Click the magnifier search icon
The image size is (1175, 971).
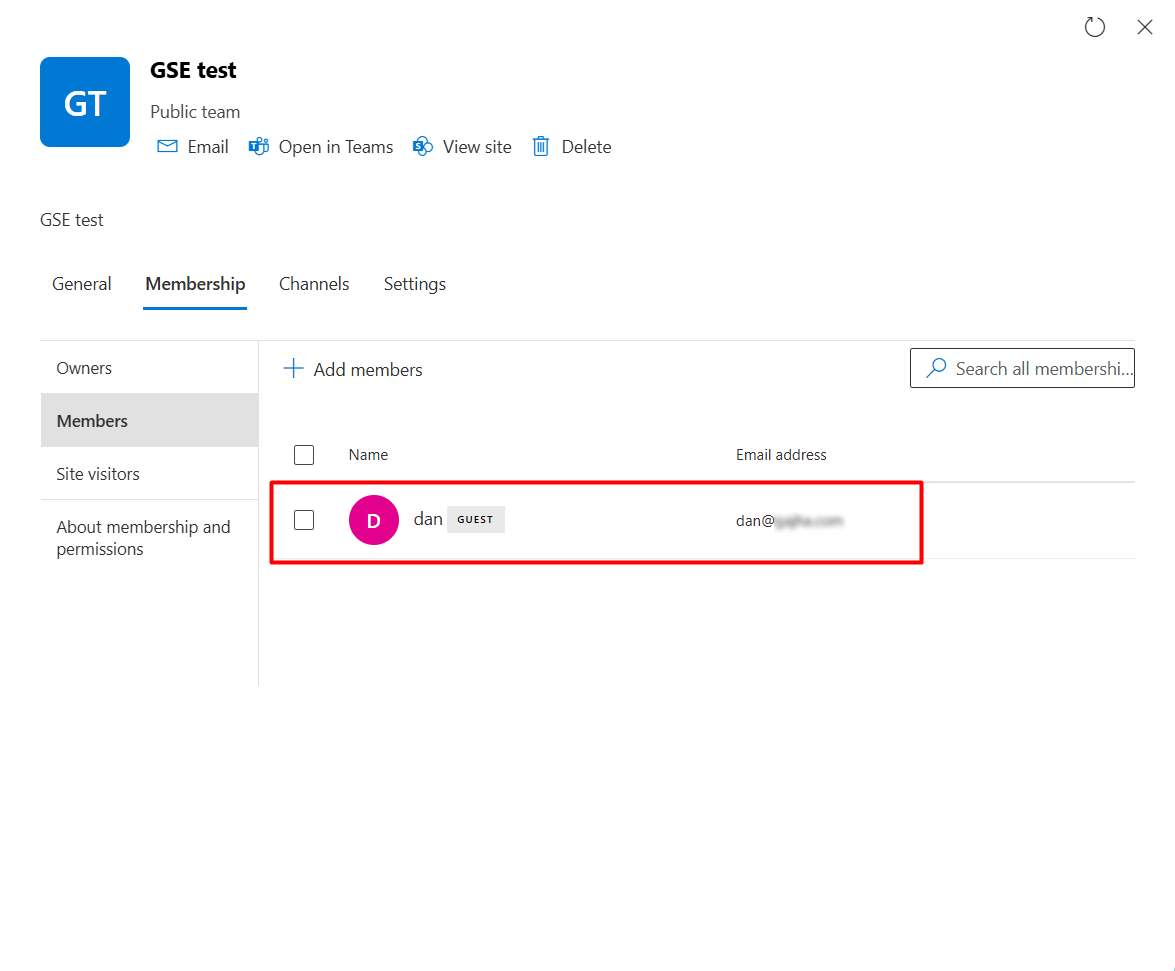(936, 369)
